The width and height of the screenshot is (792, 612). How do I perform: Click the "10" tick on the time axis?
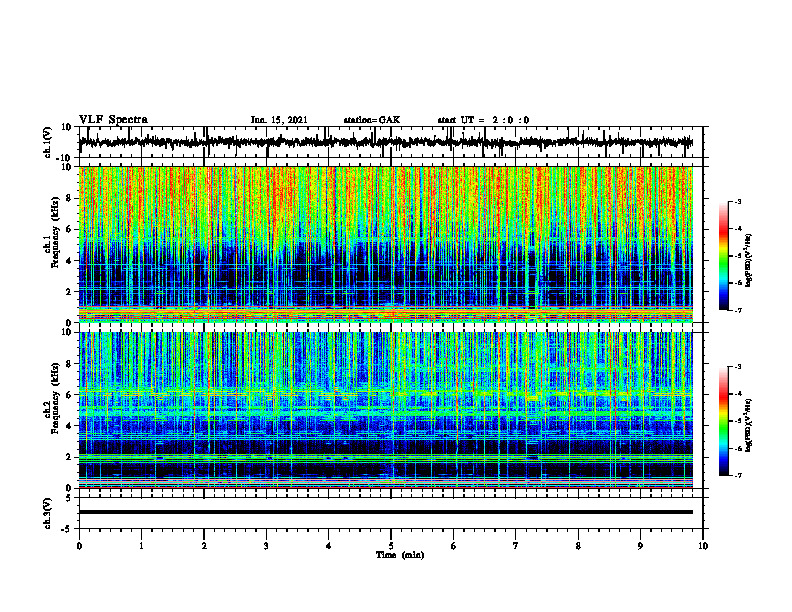tap(703, 546)
